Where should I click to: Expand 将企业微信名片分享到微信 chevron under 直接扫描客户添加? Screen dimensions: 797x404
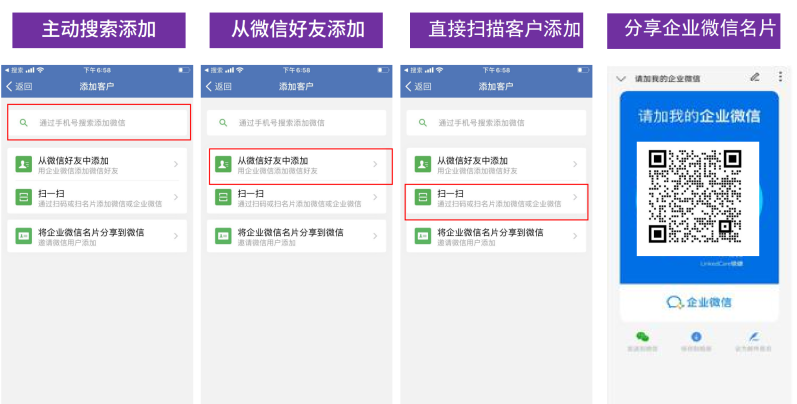(x=575, y=236)
